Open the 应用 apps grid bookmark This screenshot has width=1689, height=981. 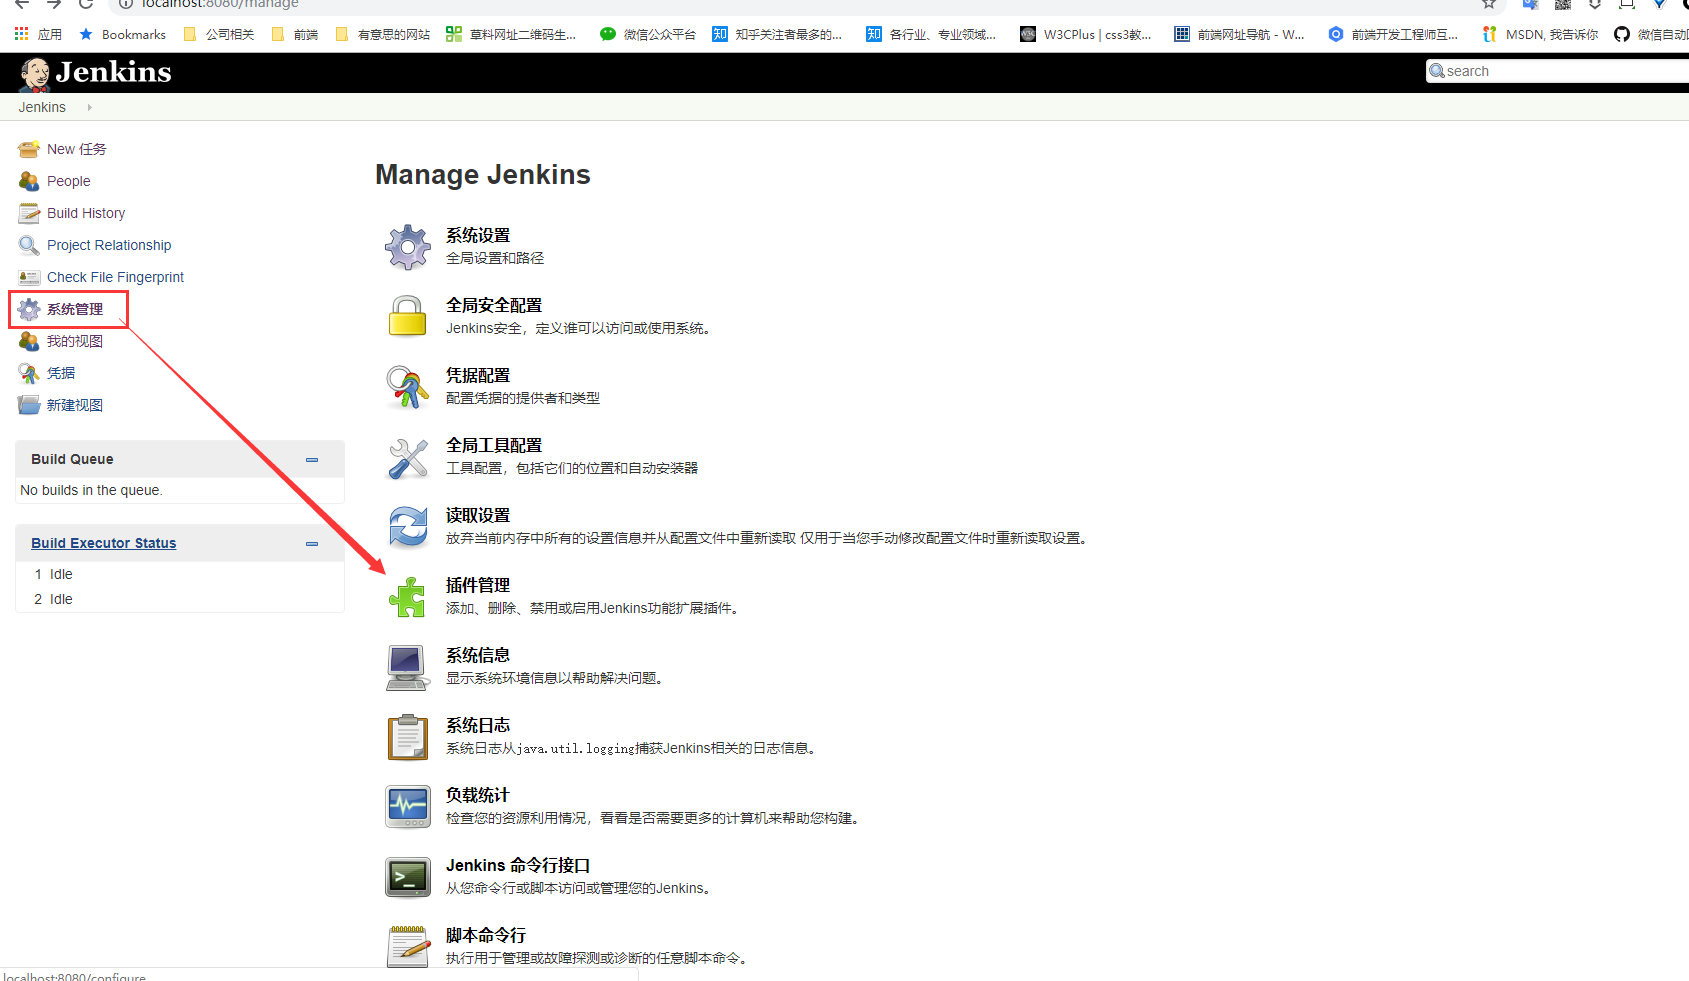click(x=39, y=34)
